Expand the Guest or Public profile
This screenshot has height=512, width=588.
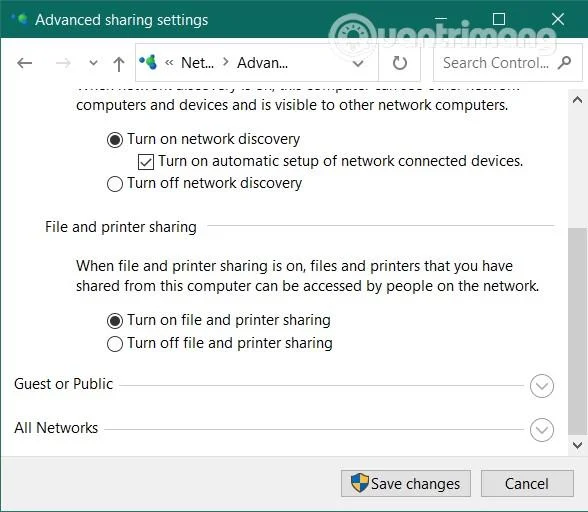542,386
